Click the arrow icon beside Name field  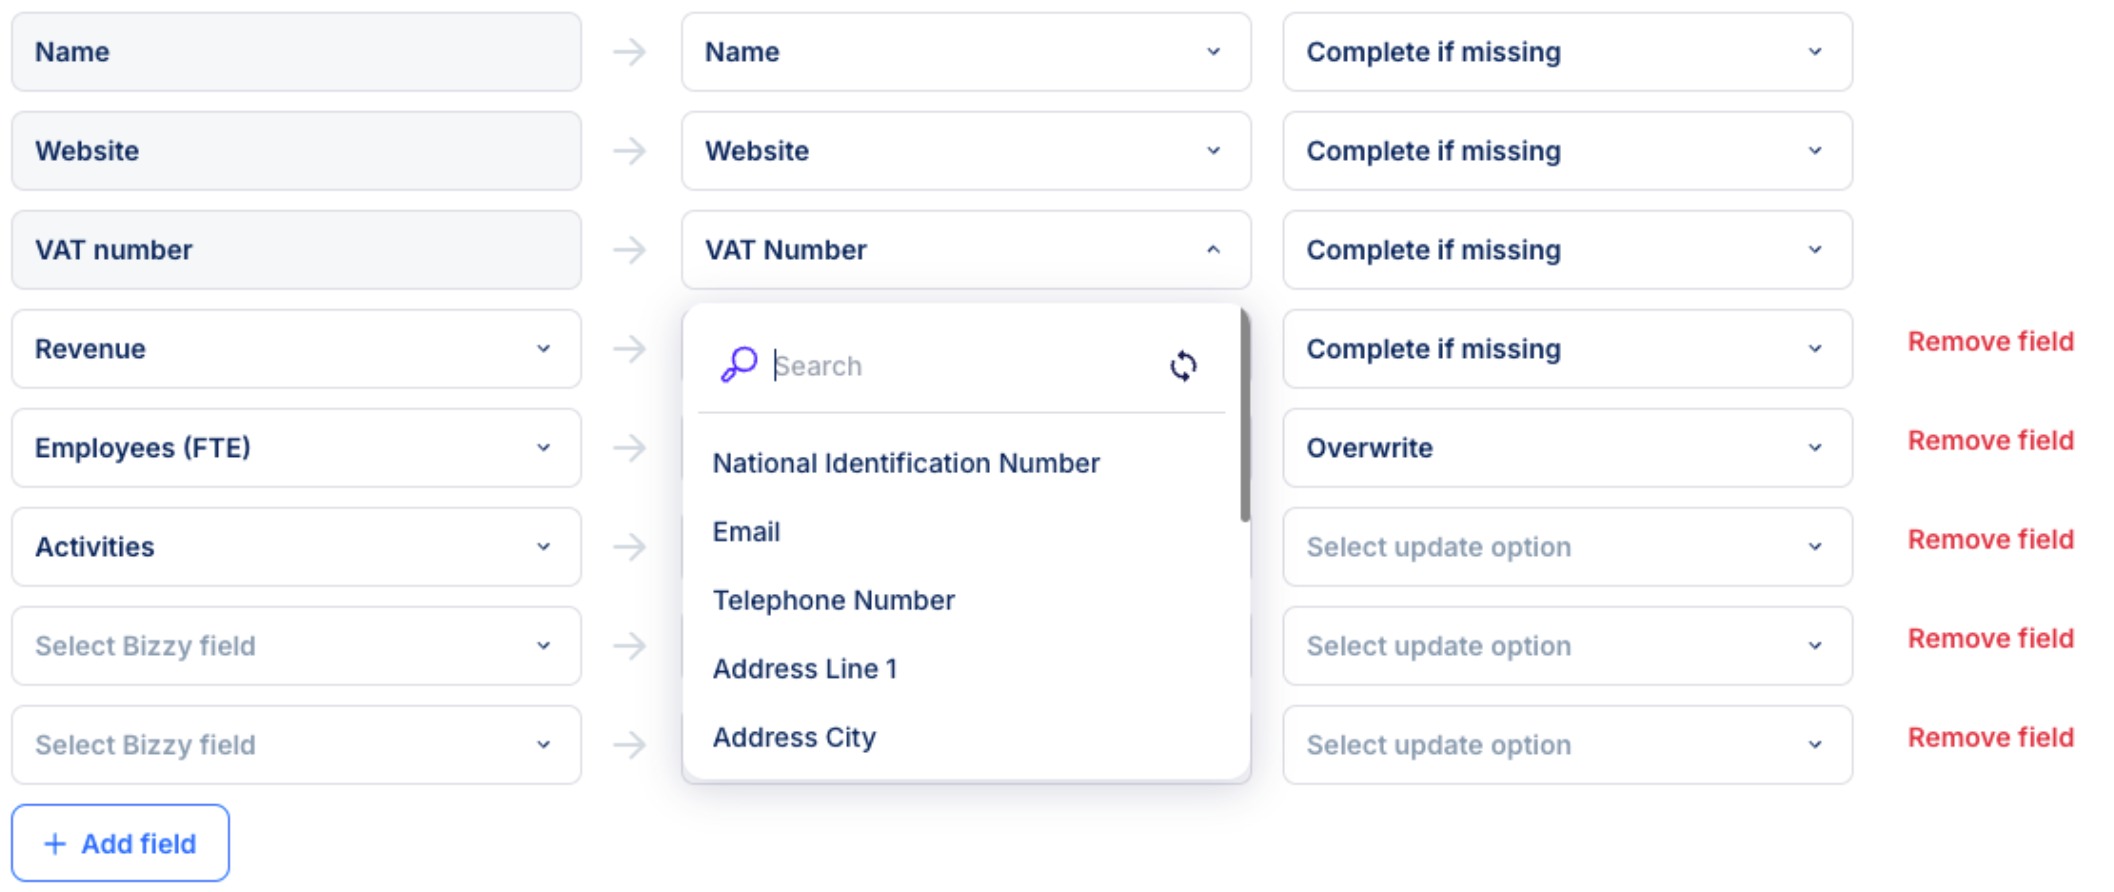click(629, 52)
